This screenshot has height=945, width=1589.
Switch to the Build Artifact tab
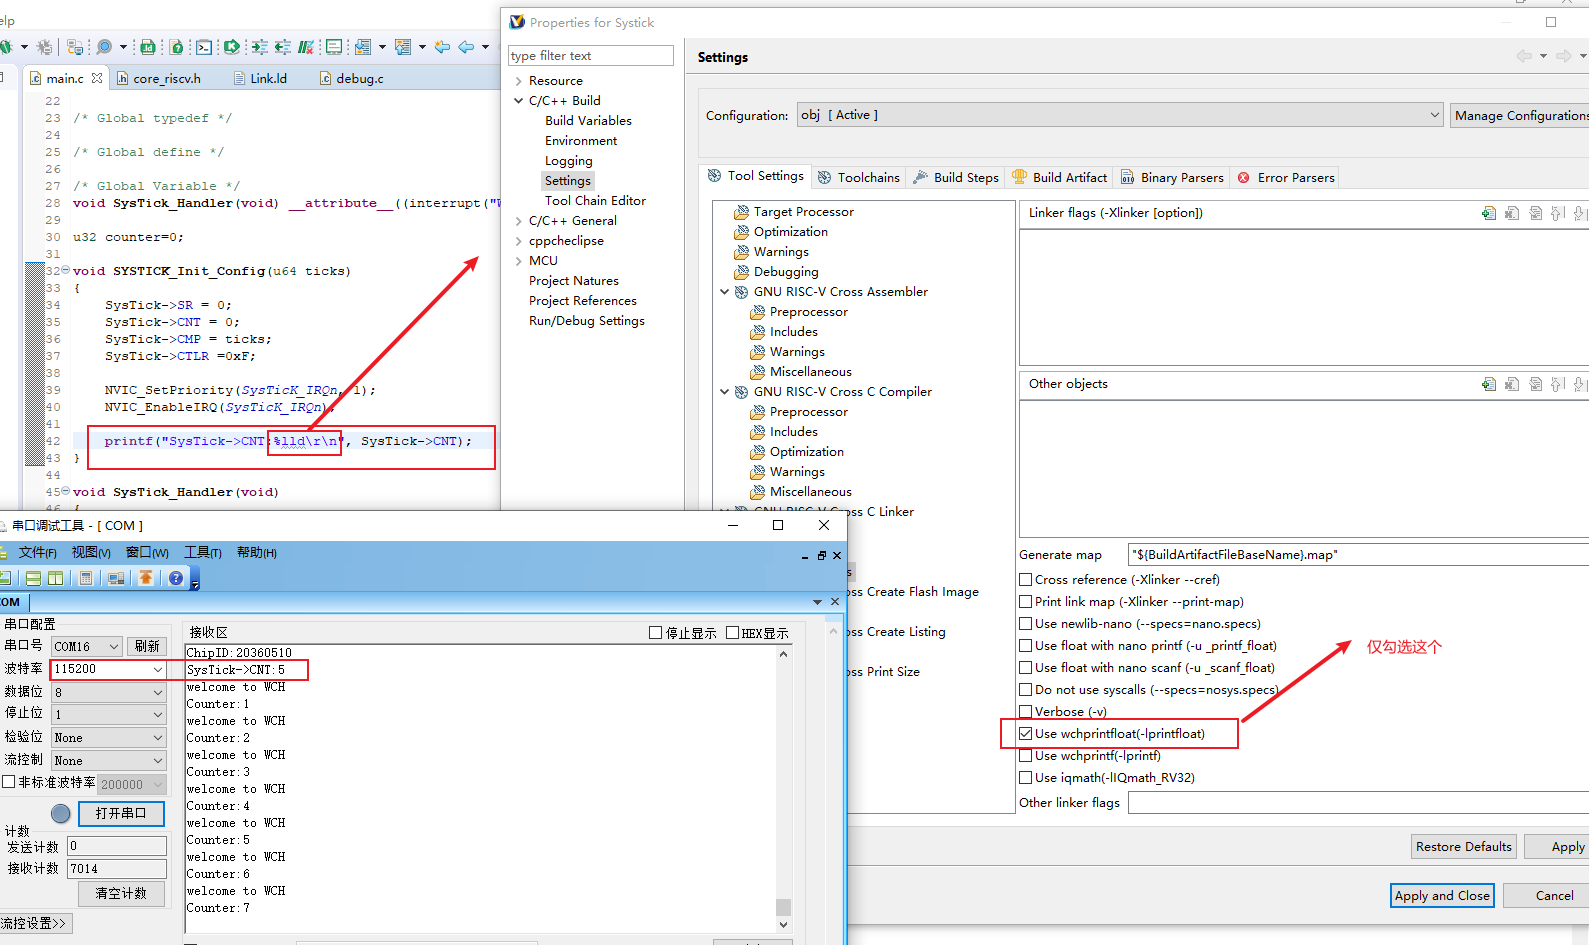pos(1060,177)
